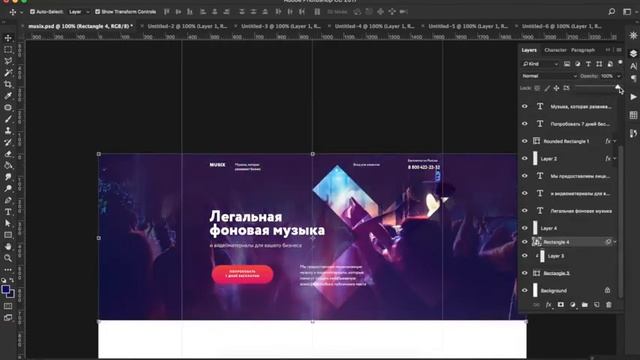
Task: Select the Eyedropper tool
Action: coord(8,96)
